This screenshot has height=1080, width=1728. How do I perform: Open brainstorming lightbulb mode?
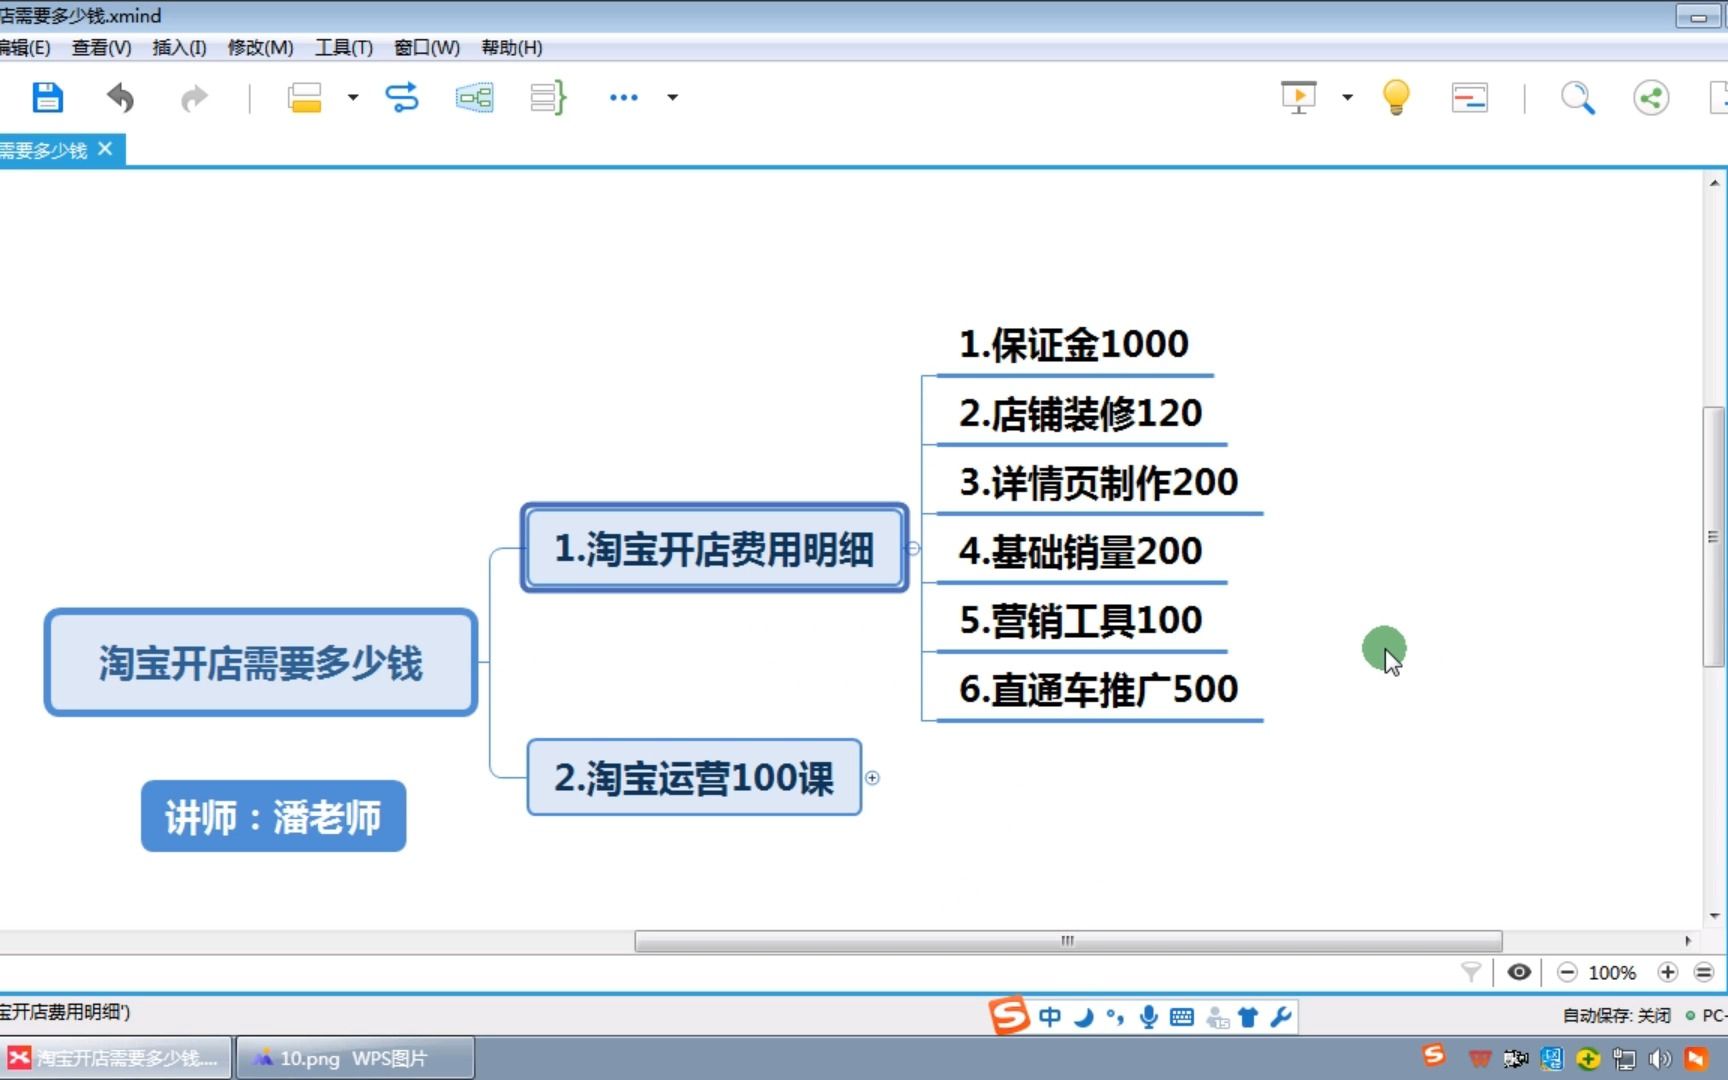click(x=1396, y=97)
